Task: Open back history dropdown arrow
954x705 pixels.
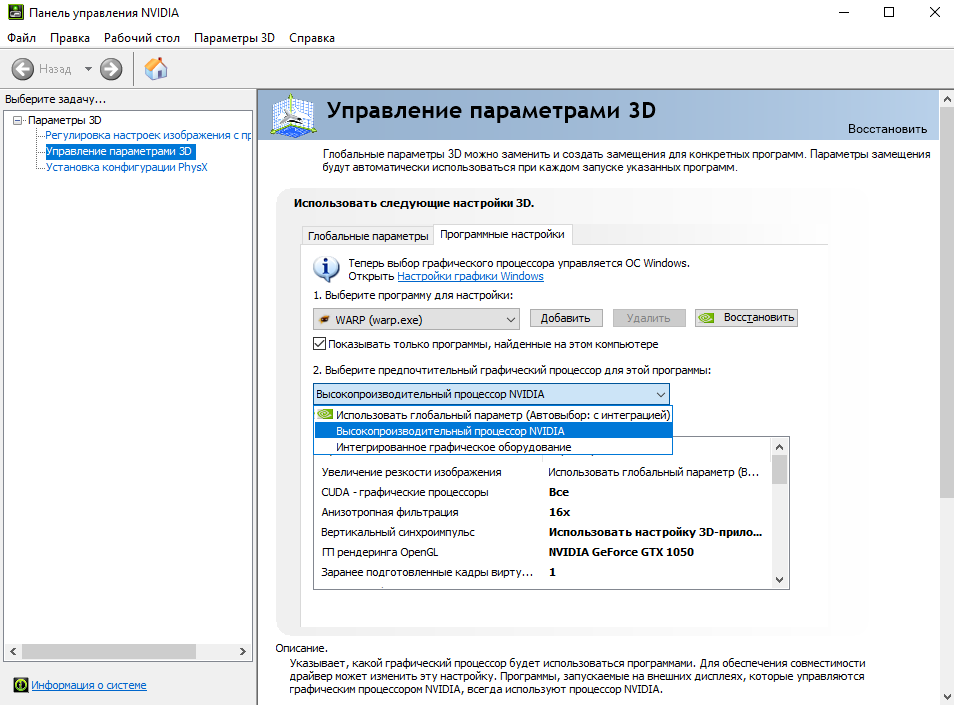Action: coord(88,69)
